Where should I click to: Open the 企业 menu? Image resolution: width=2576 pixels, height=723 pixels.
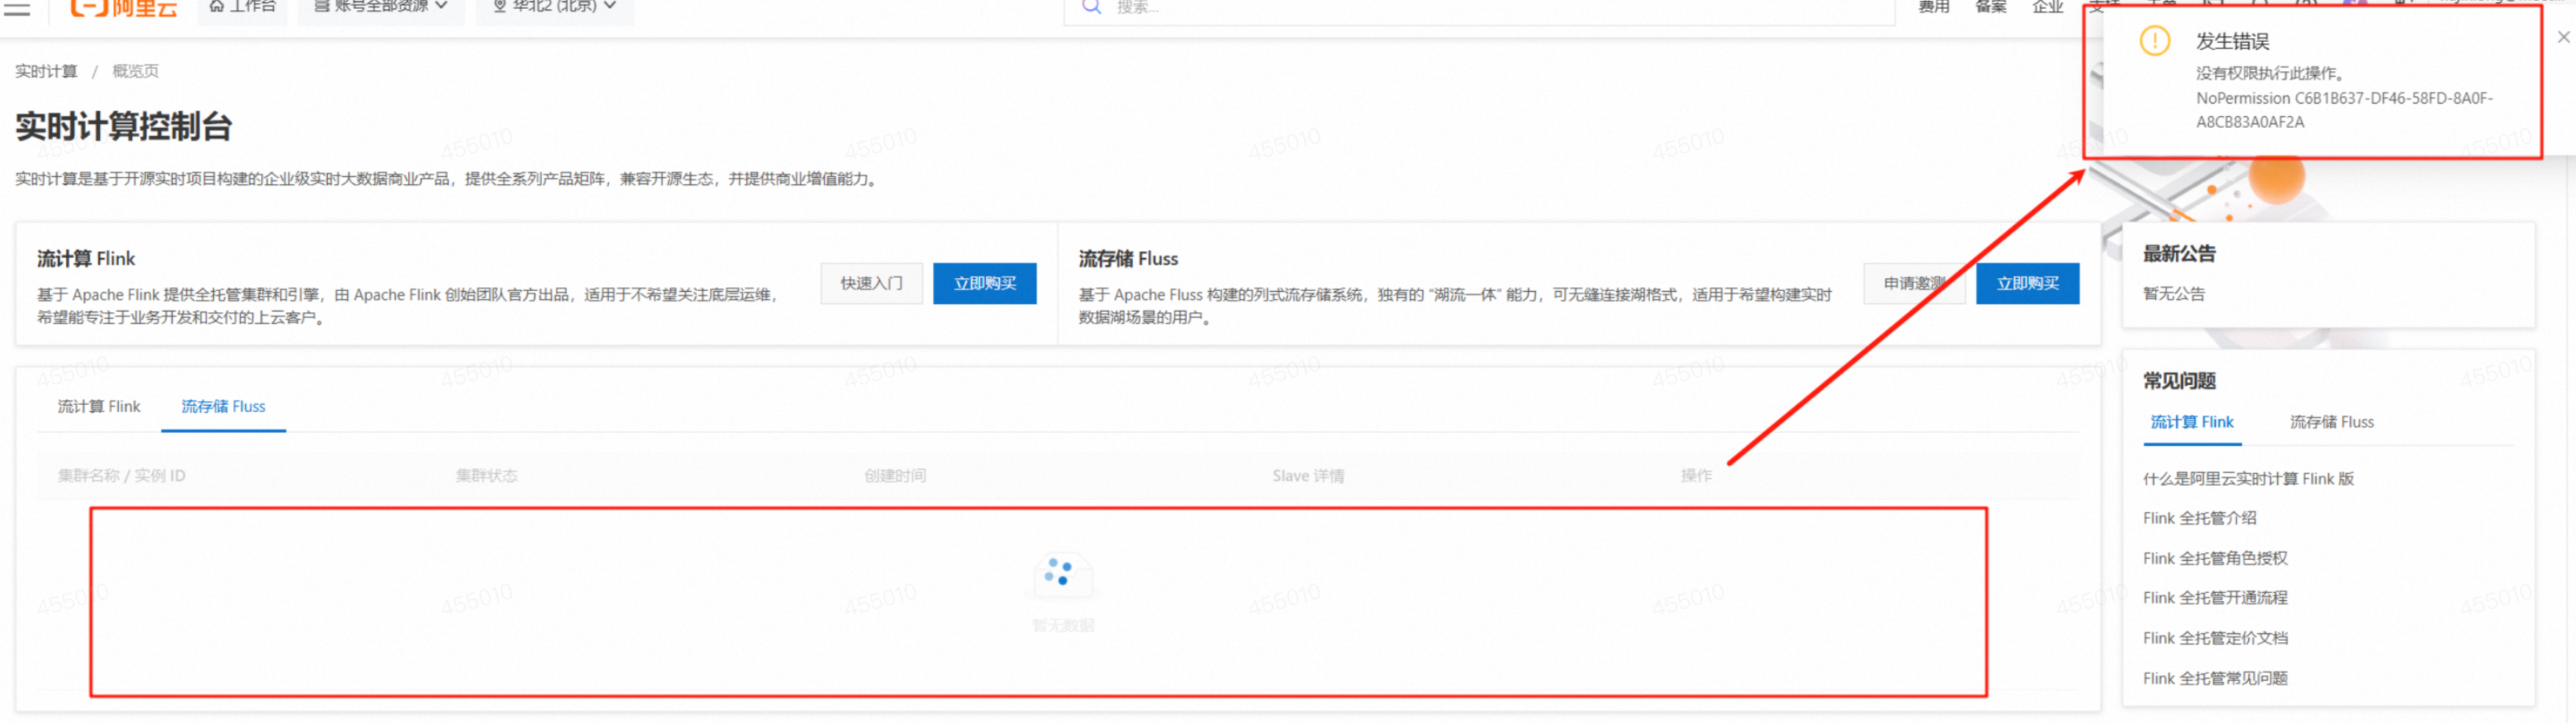coord(2047,7)
